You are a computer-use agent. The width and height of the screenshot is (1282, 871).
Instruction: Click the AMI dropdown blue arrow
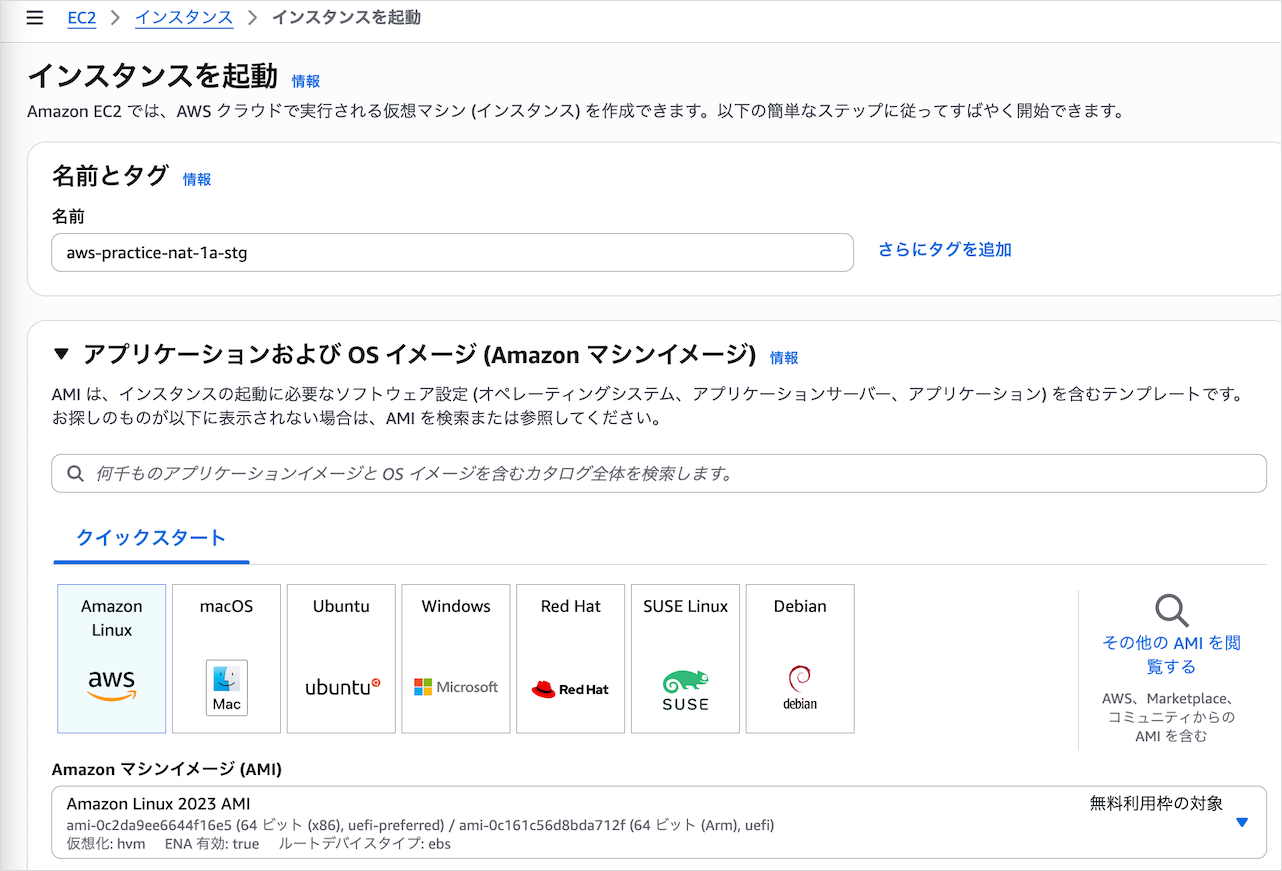click(x=1242, y=823)
